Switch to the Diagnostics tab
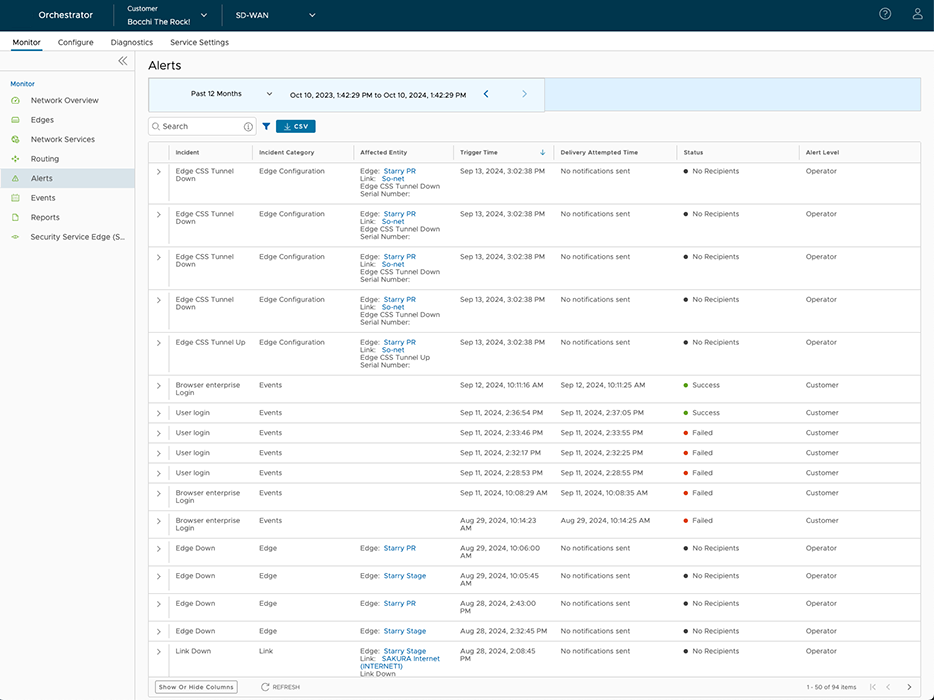 click(132, 42)
